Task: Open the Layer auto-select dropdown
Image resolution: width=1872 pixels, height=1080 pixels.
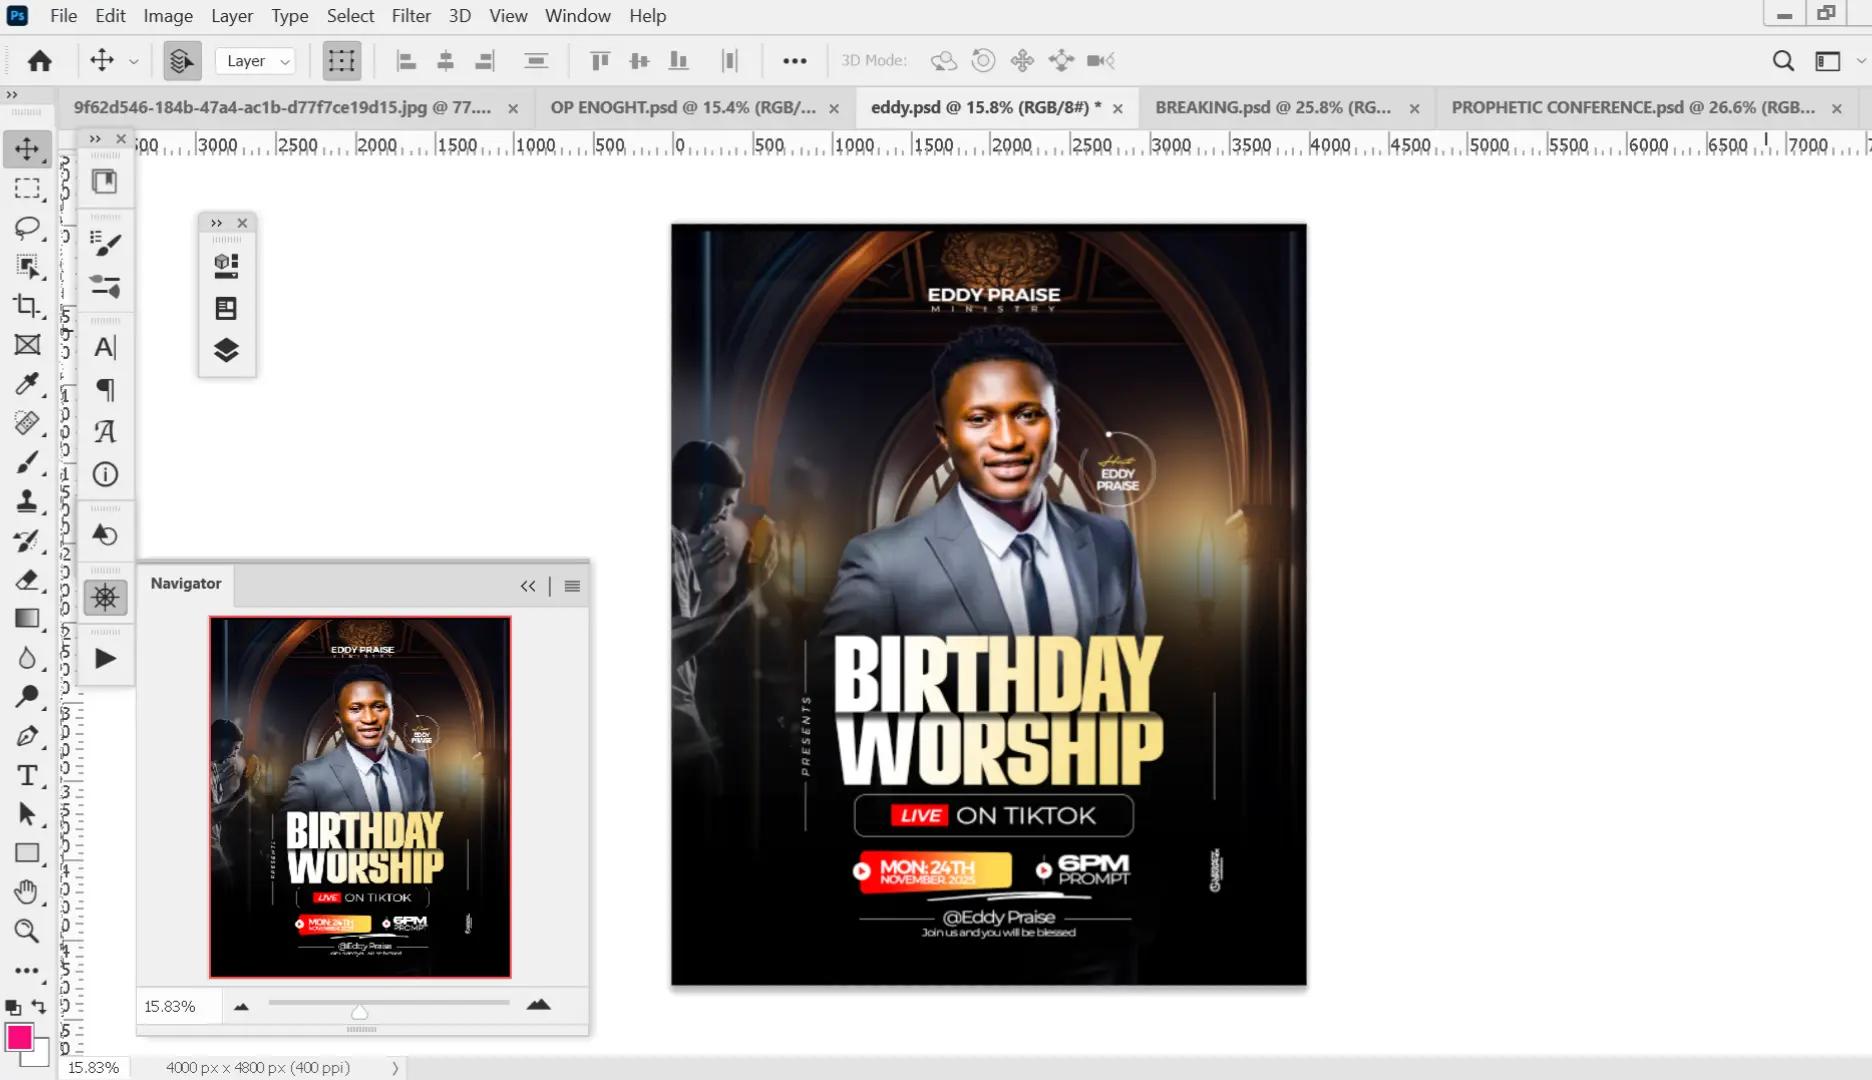Action: [x=256, y=61]
